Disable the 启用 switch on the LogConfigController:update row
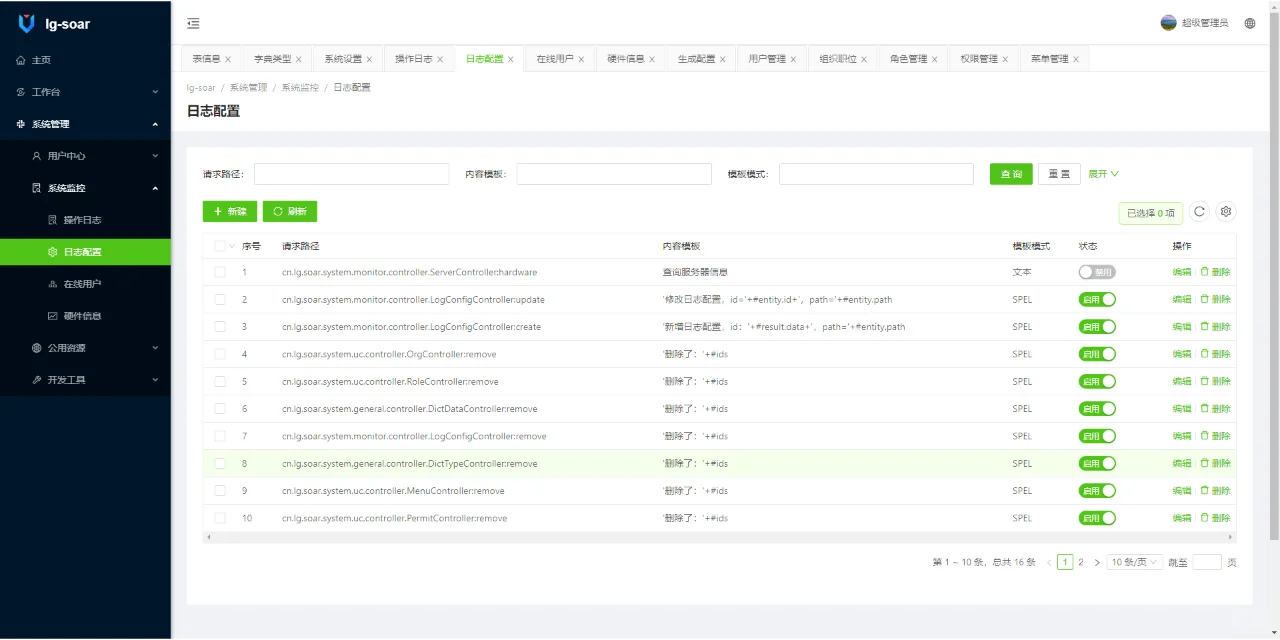The width and height of the screenshot is (1280, 640). click(x=1096, y=299)
